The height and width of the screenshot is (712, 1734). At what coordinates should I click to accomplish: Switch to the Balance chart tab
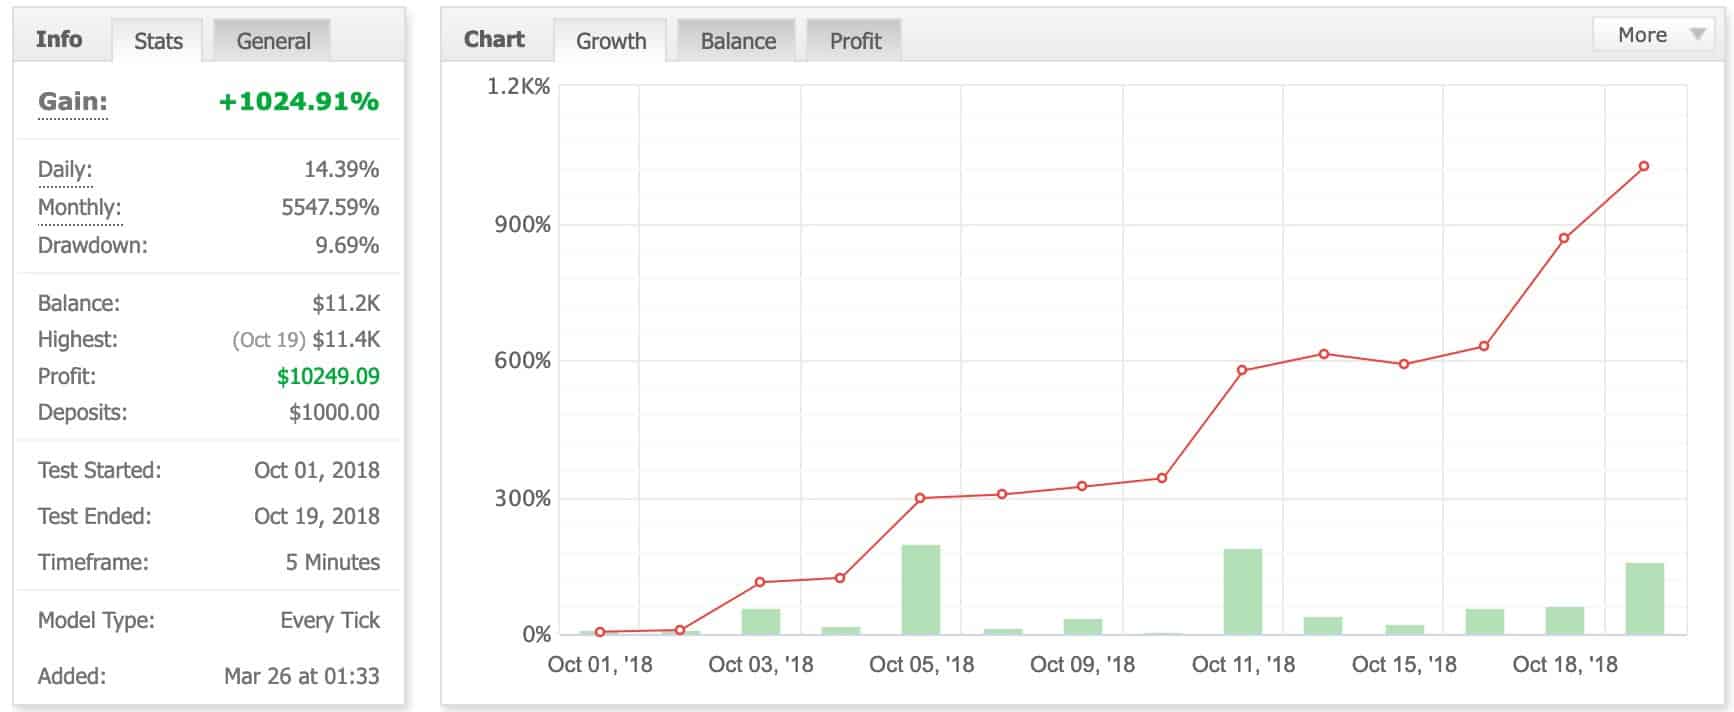pyautogui.click(x=738, y=41)
